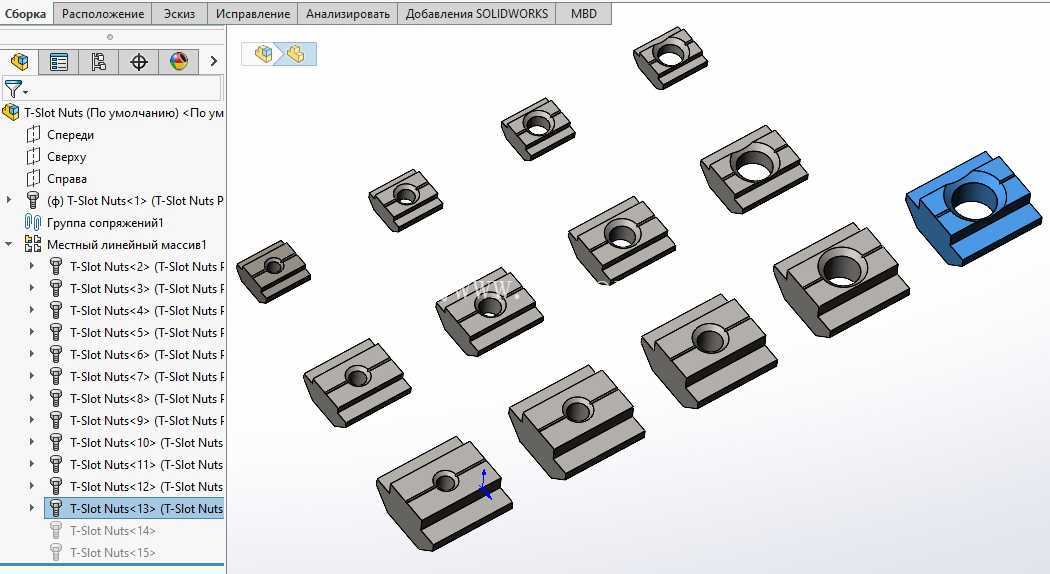The height and width of the screenshot is (574, 1050).
Task: Open the ConfigurationManager tab icon
Action: tap(98, 62)
